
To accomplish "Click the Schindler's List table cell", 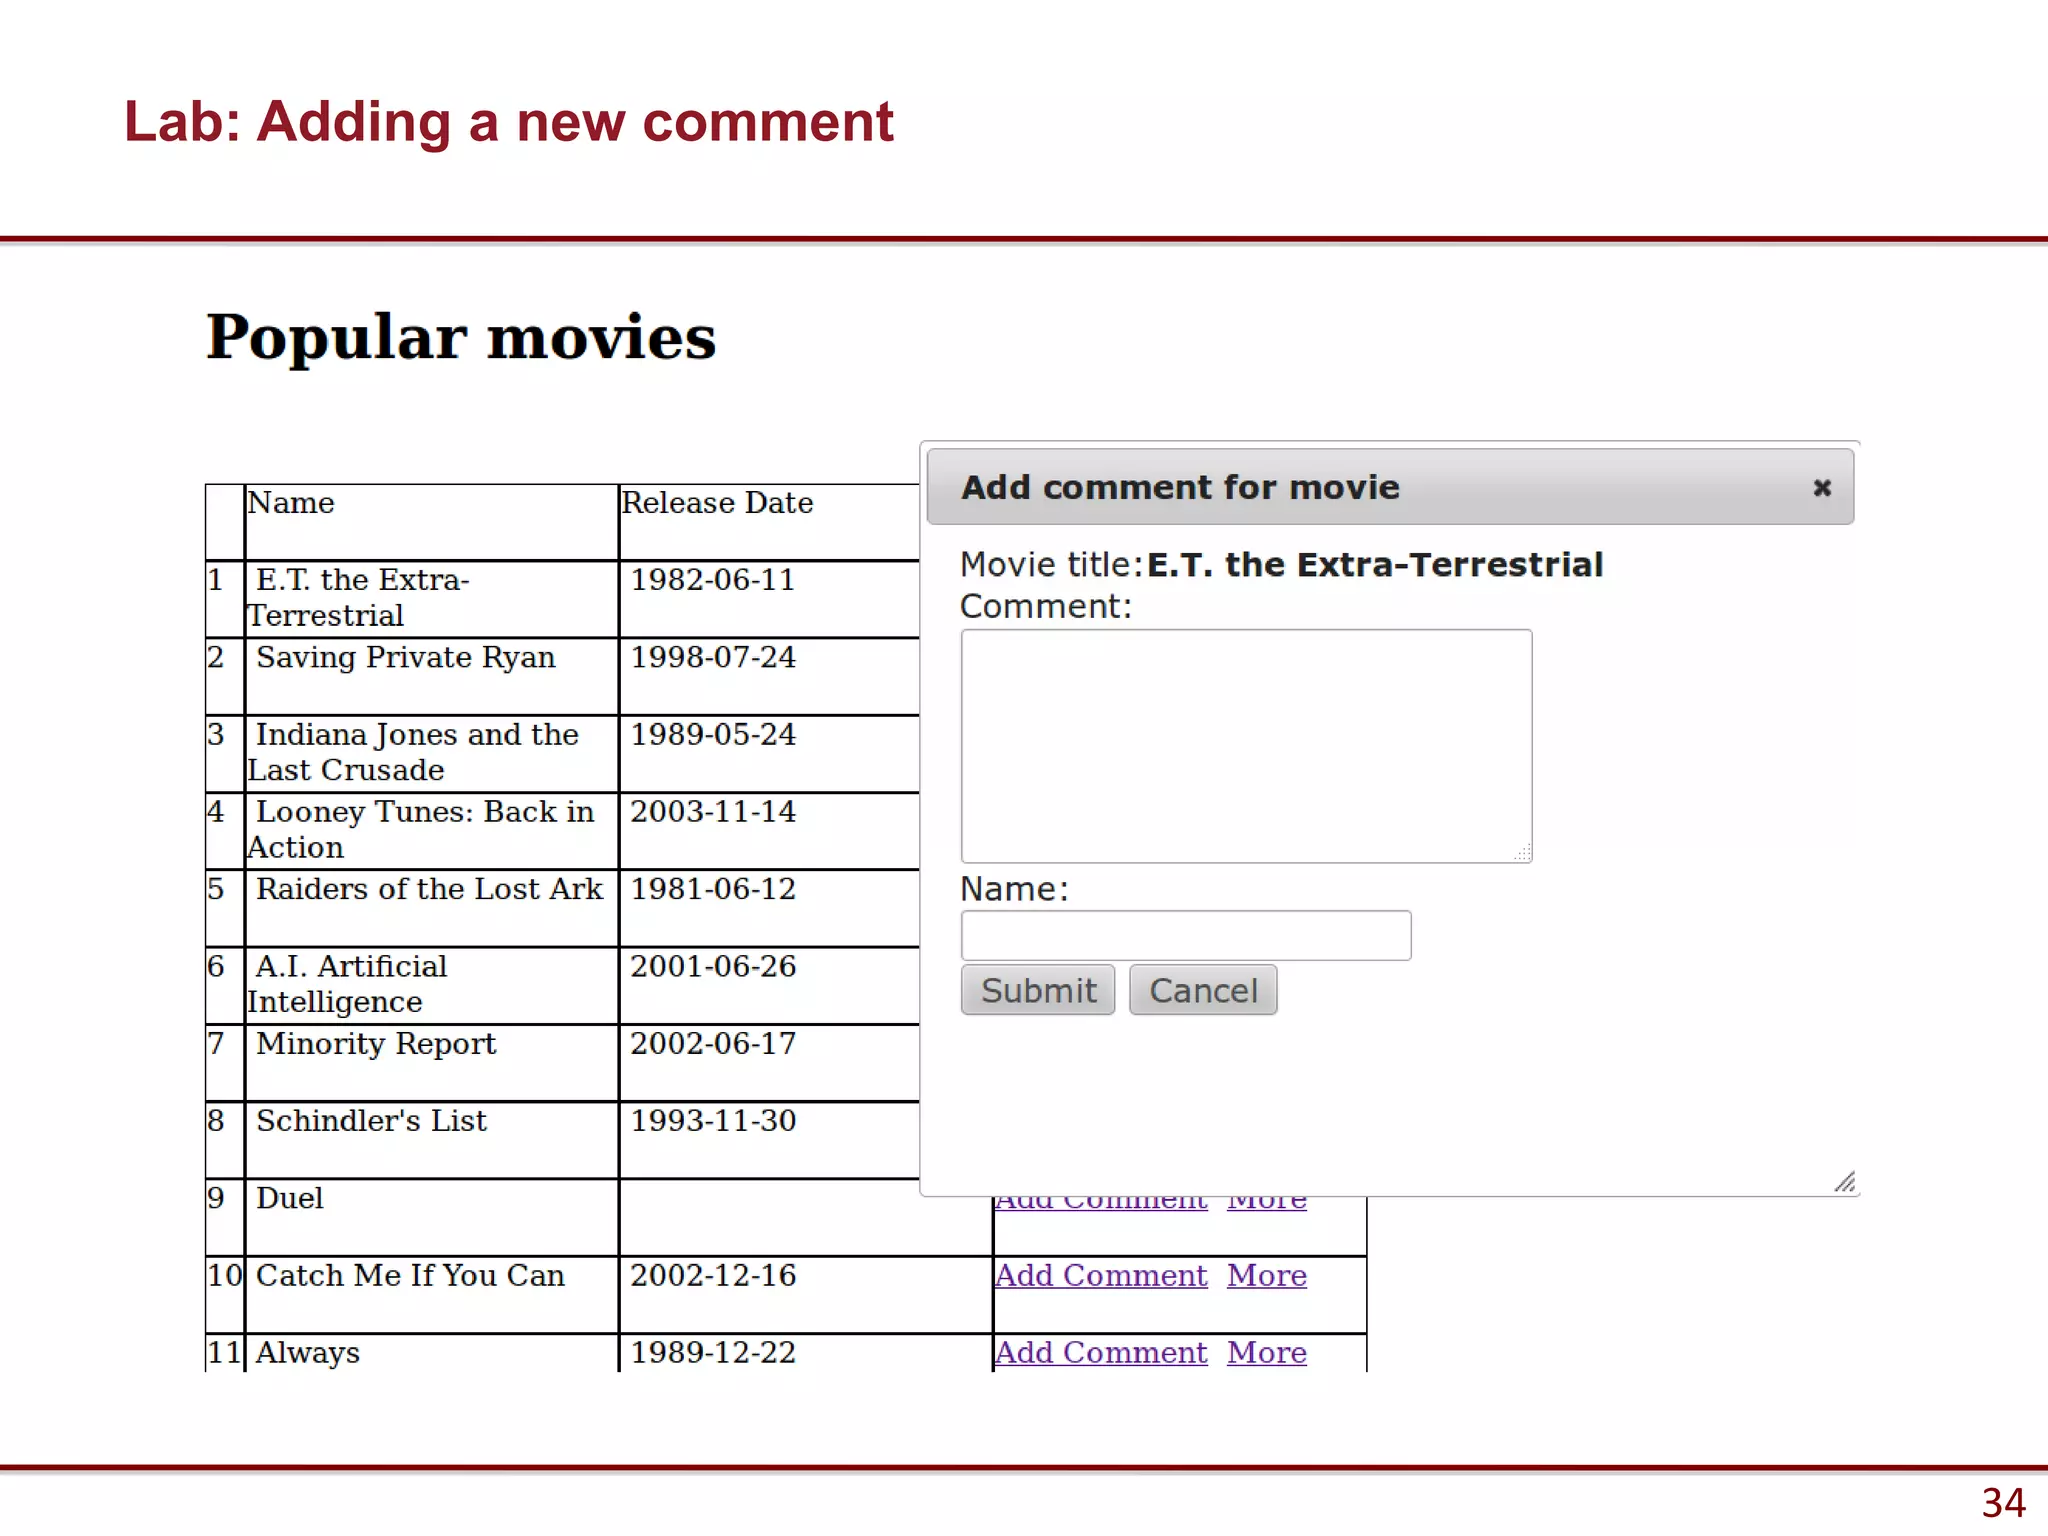I will pos(371,1121).
